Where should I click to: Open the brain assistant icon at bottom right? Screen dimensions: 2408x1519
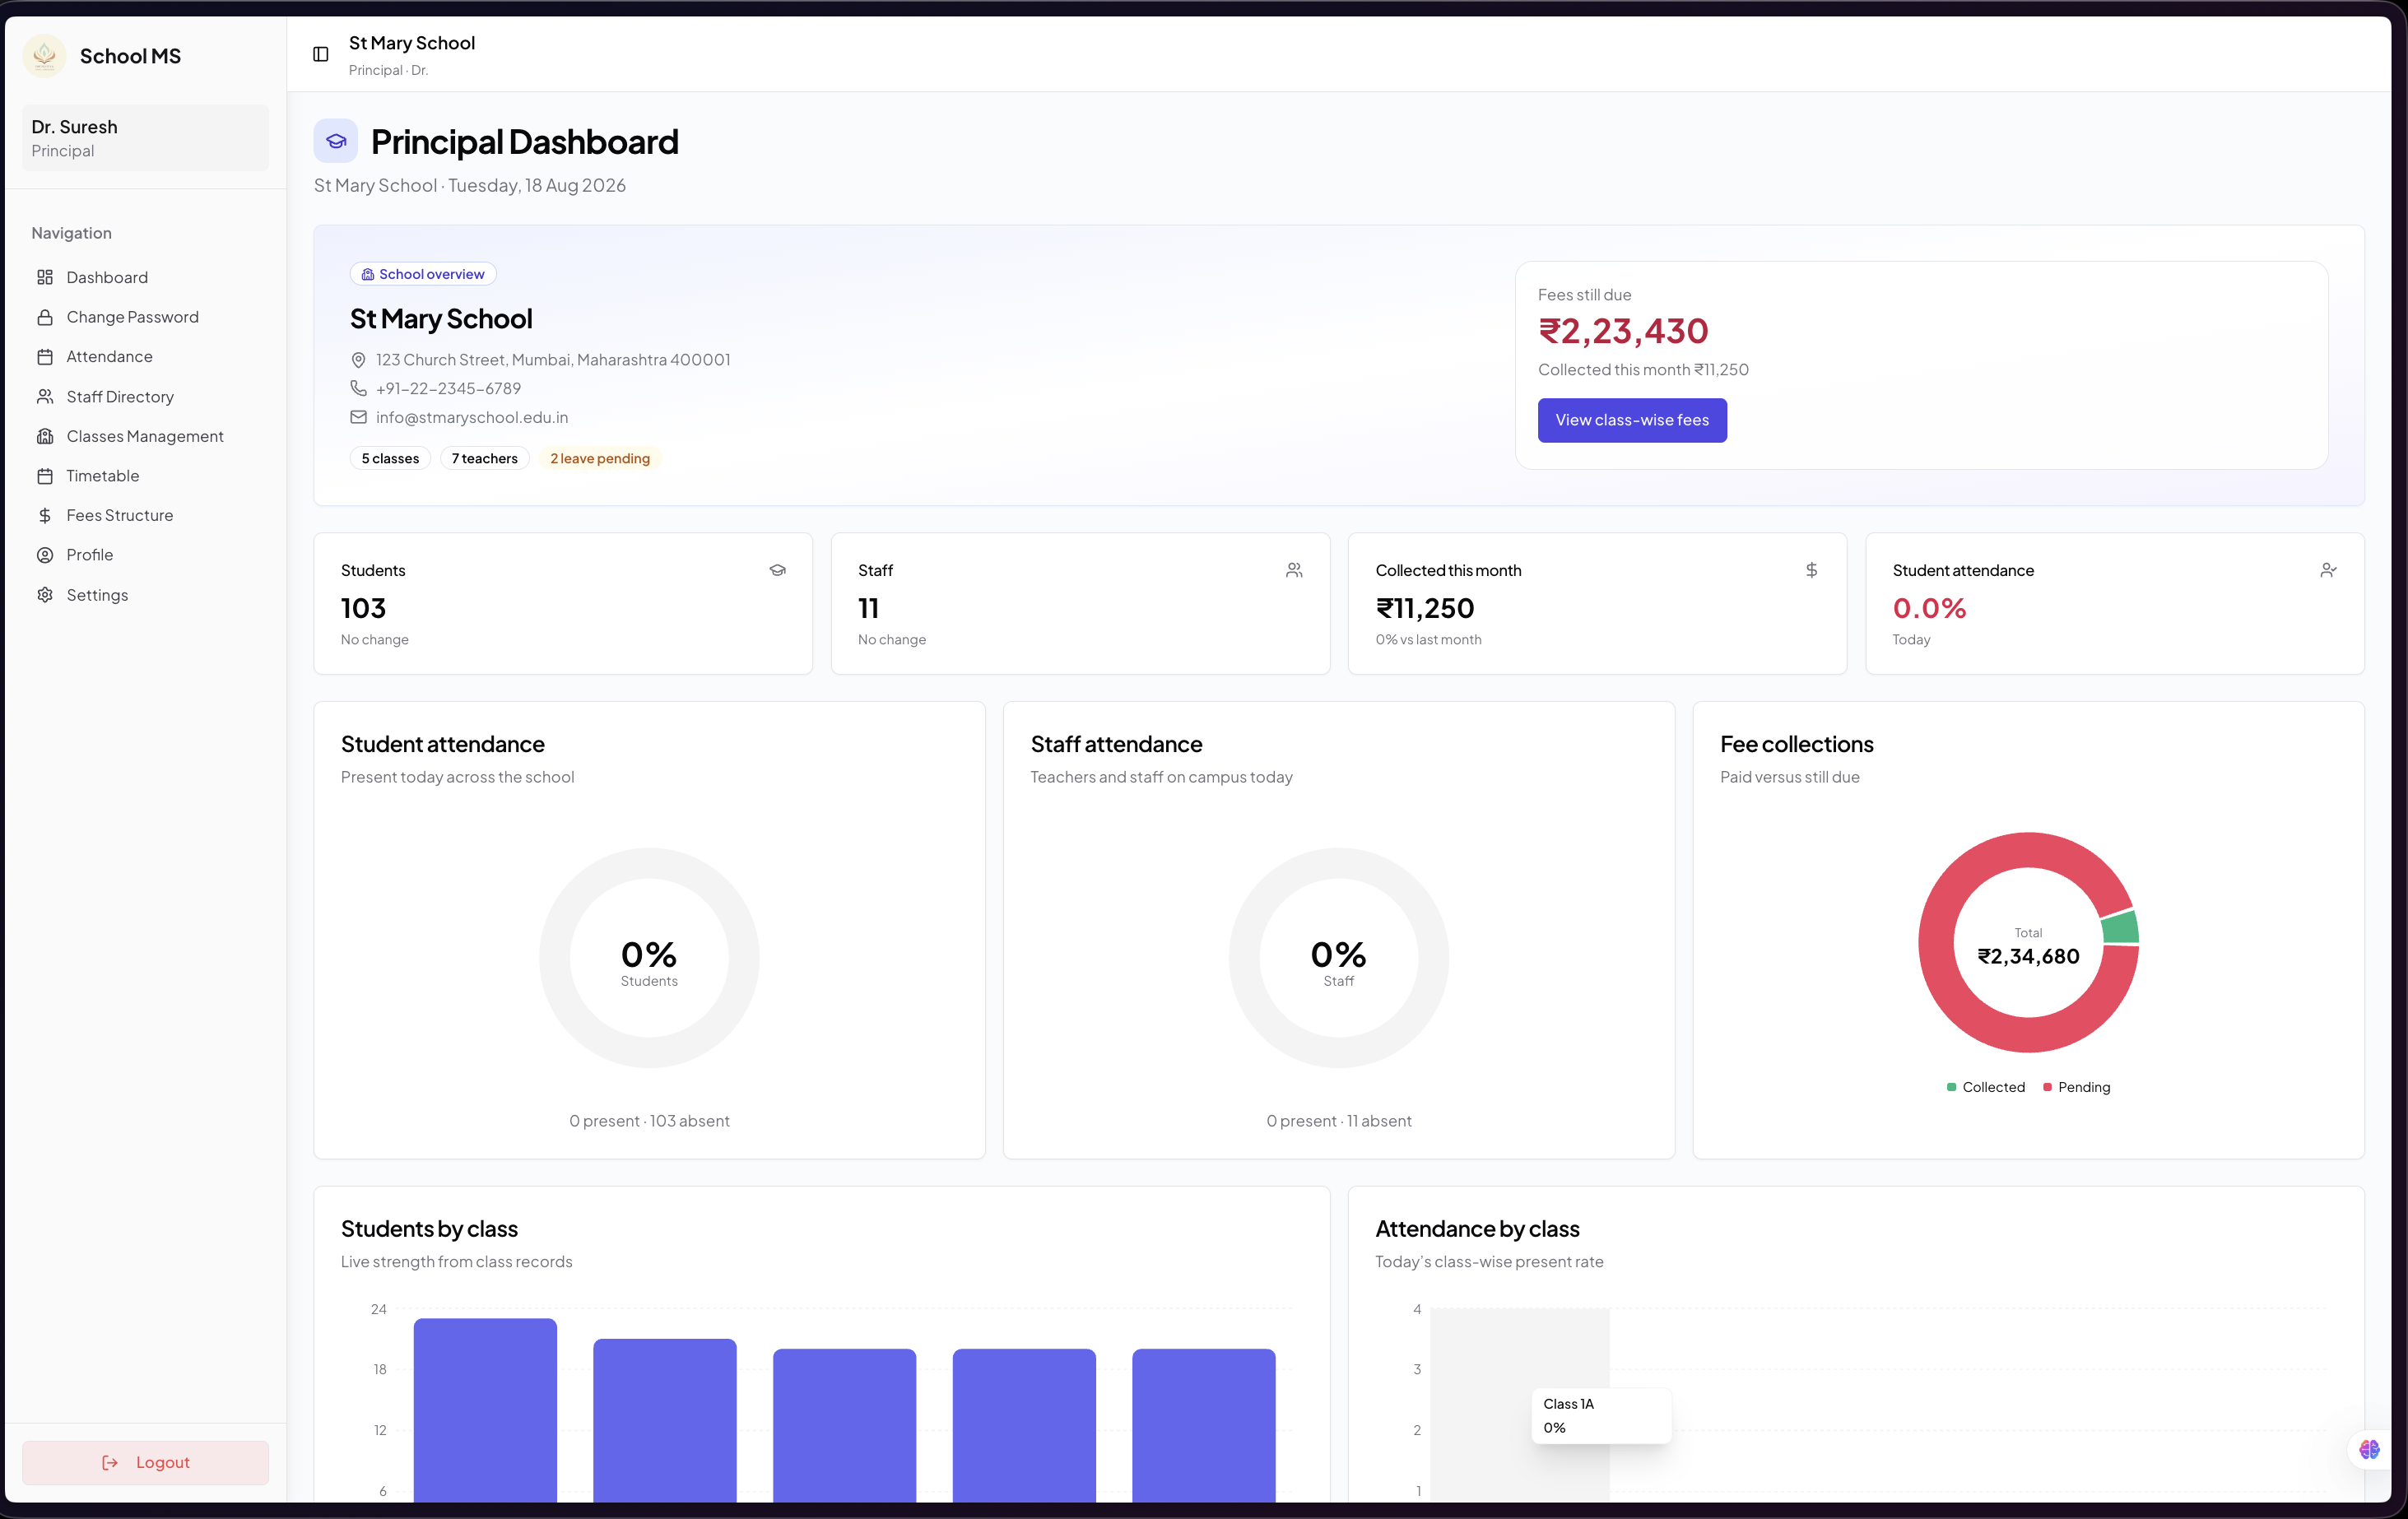[x=2369, y=1449]
